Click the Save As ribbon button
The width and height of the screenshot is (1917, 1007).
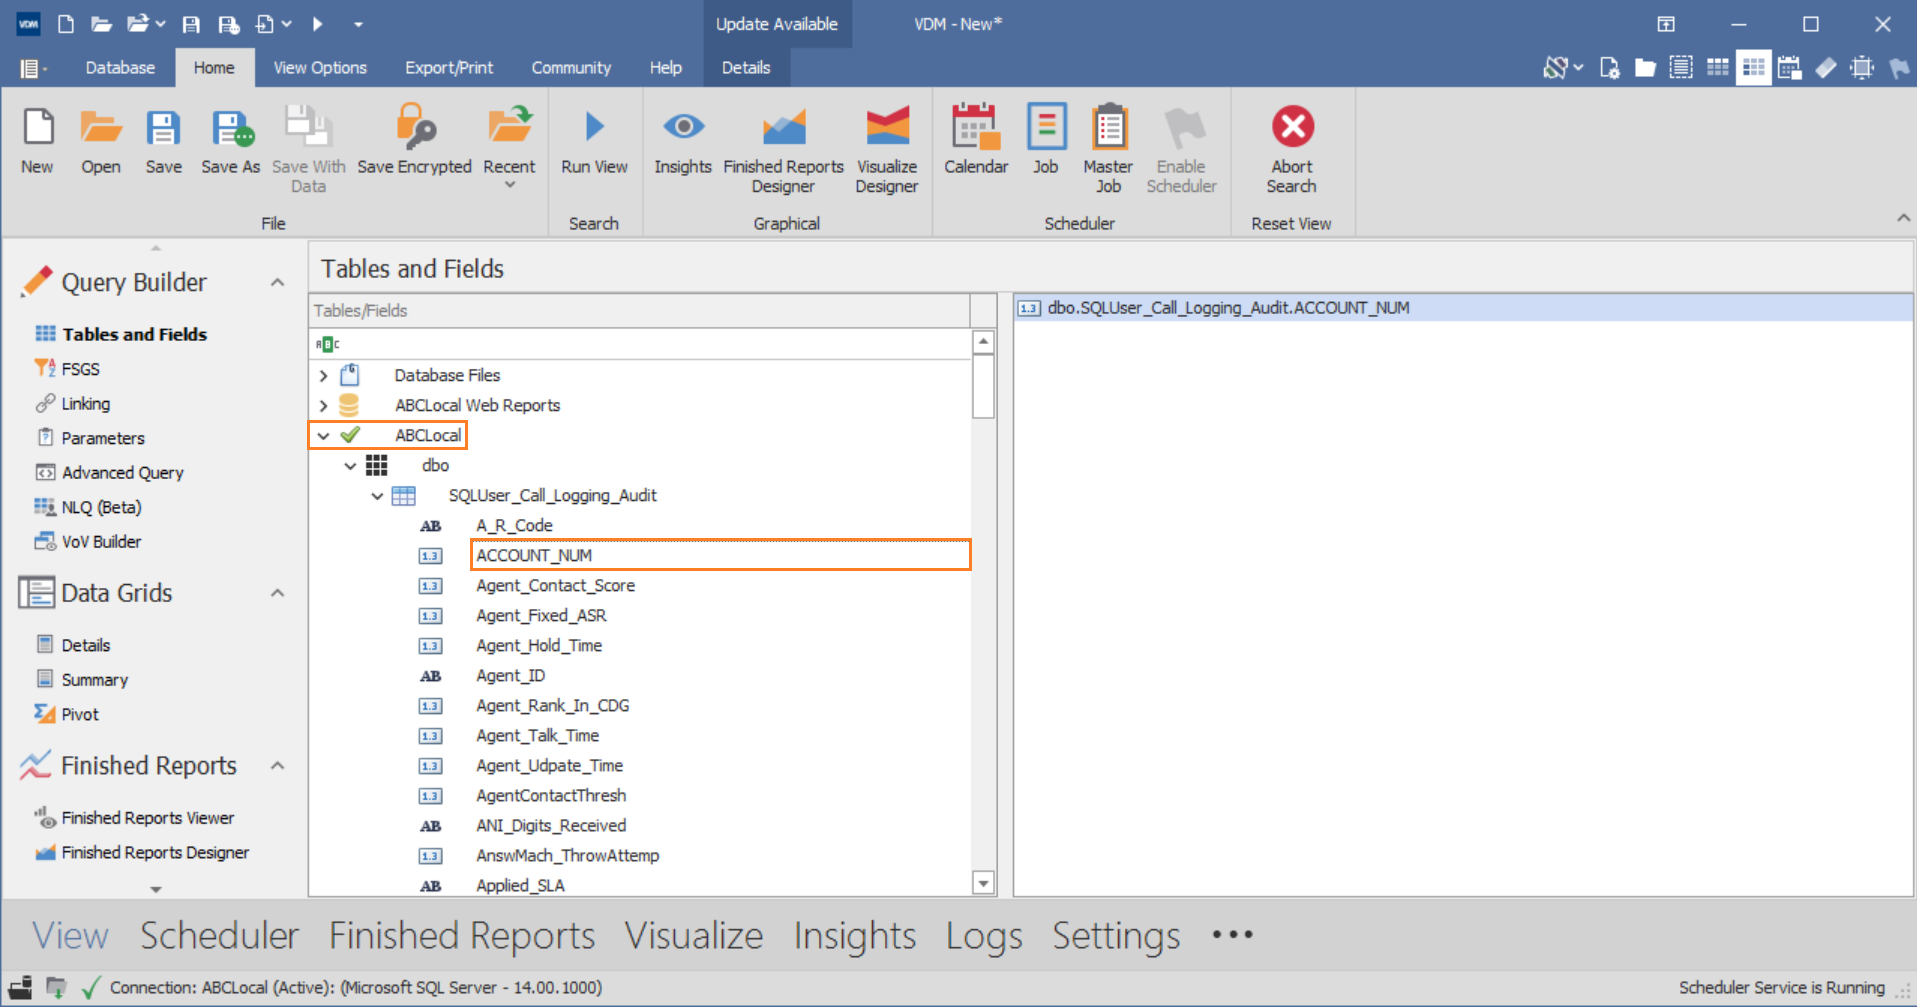pyautogui.click(x=230, y=143)
